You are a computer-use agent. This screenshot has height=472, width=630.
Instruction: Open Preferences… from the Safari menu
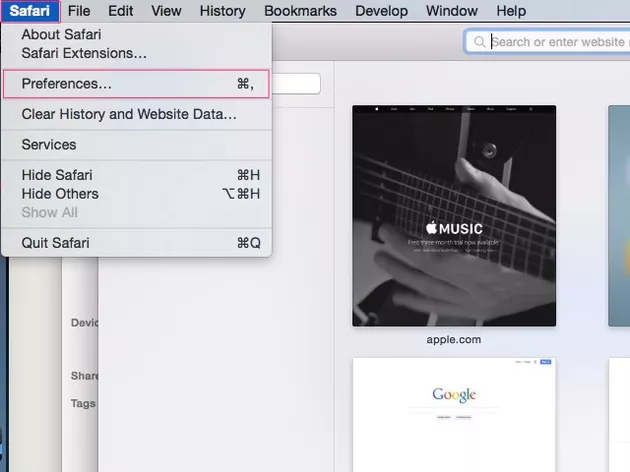click(137, 84)
